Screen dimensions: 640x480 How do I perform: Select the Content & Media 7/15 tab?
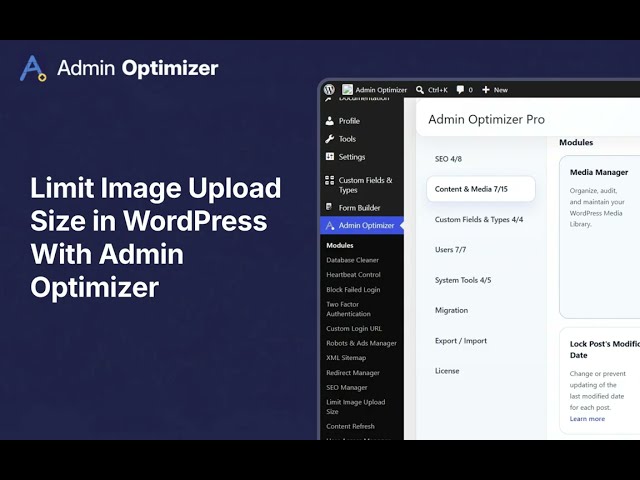tap(481, 189)
